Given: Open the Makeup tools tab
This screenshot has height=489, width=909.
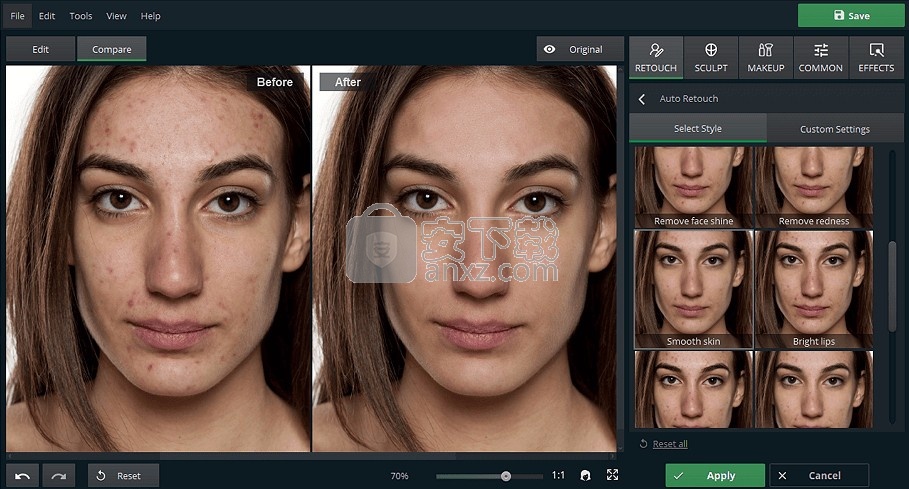Looking at the screenshot, I should point(765,57).
